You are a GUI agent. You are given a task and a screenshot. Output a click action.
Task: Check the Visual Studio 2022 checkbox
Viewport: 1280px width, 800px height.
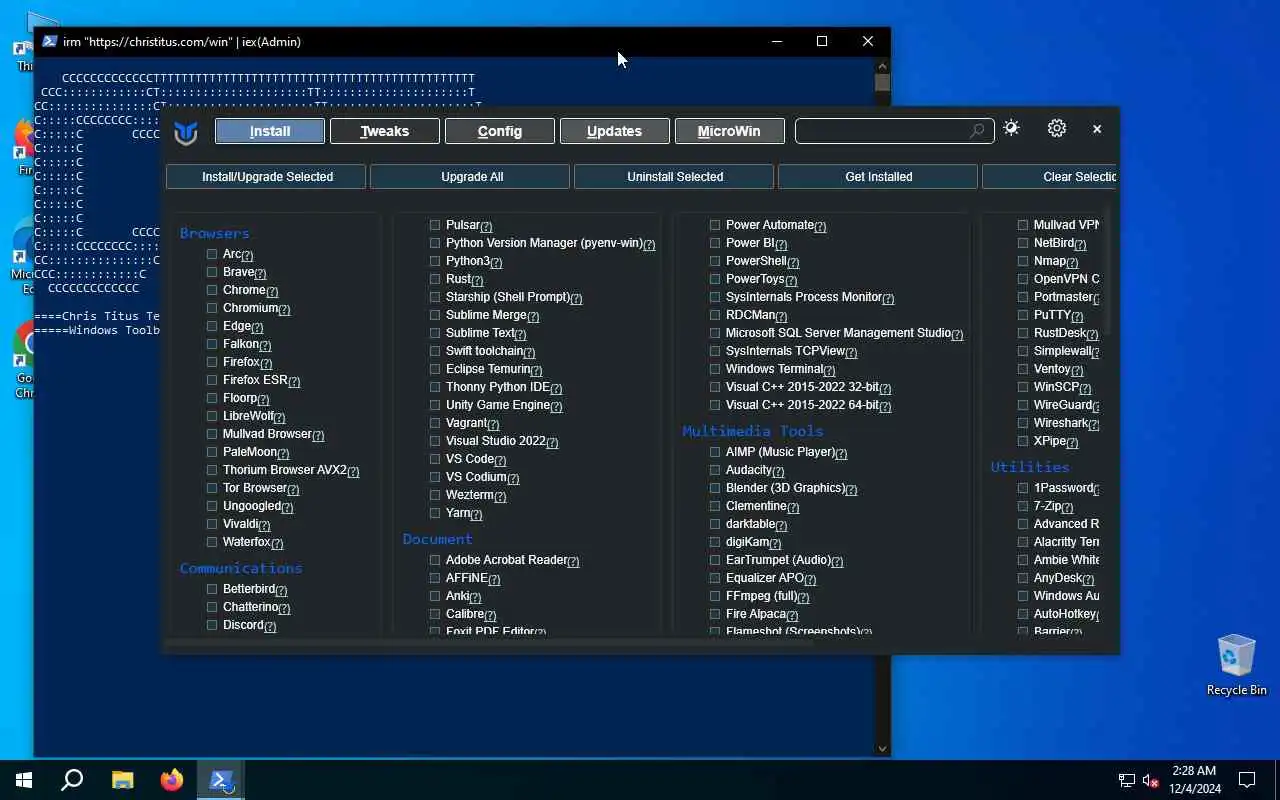(x=435, y=441)
